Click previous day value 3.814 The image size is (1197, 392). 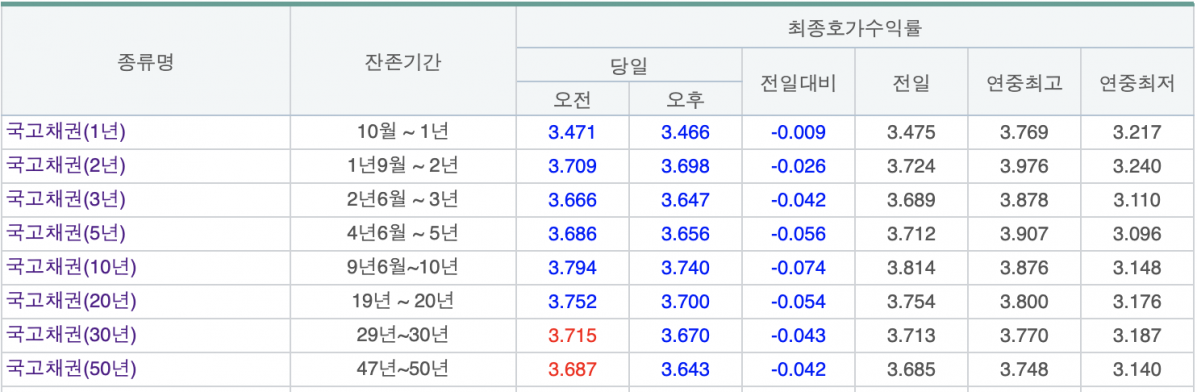pos(911,268)
